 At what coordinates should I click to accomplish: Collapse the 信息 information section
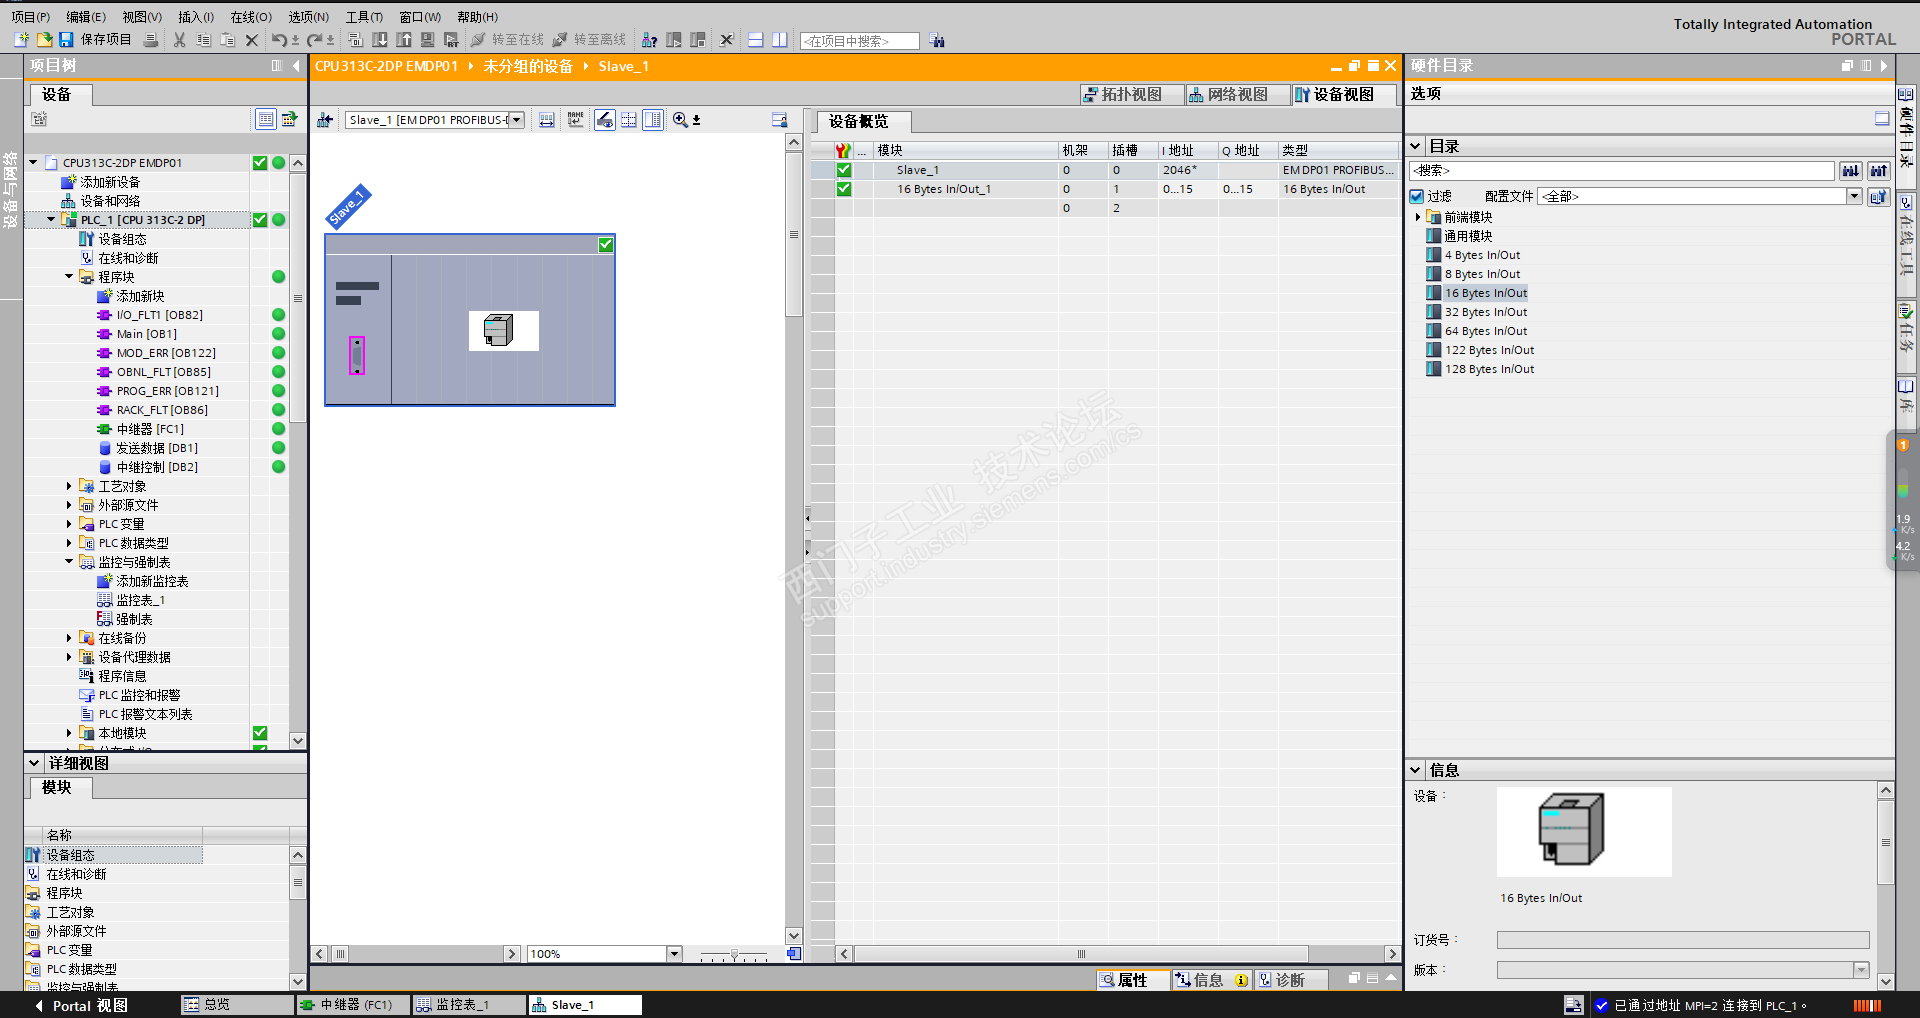click(1416, 770)
